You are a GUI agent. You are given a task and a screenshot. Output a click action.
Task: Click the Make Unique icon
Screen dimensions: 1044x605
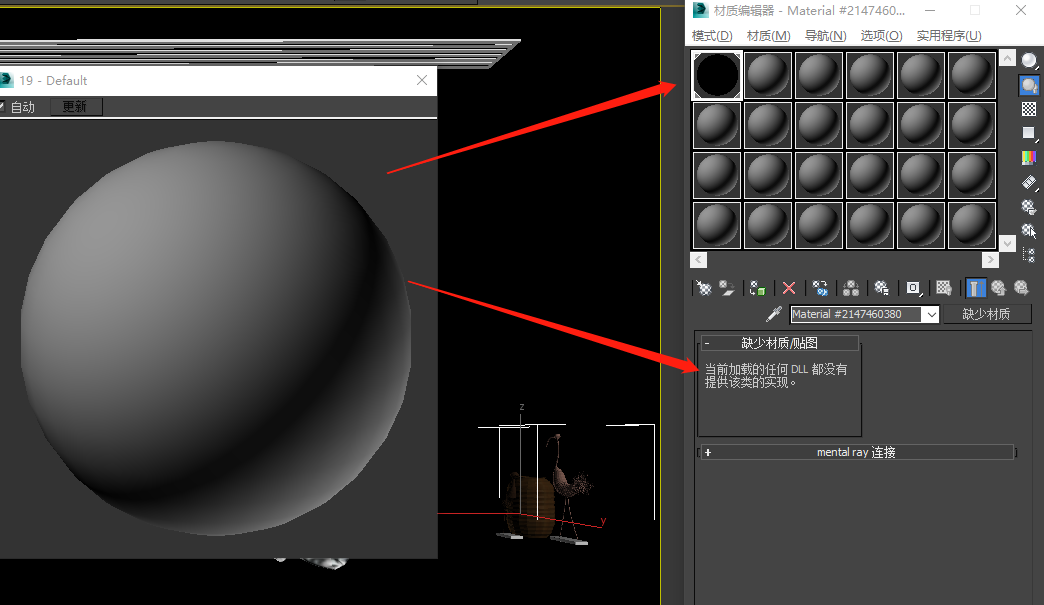pyautogui.click(x=851, y=288)
